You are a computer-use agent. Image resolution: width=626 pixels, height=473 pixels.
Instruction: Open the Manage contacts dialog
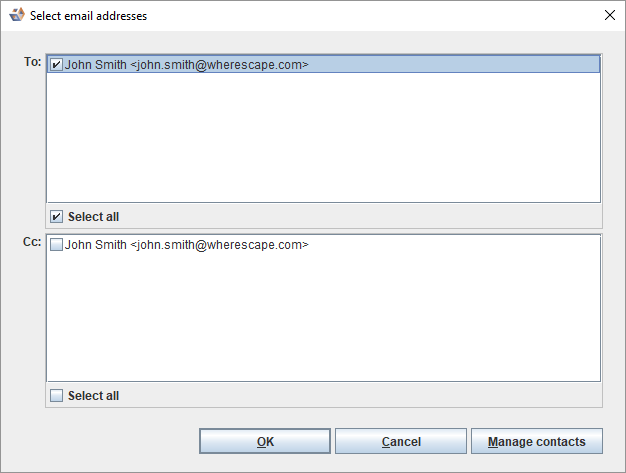[x=536, y=441]
